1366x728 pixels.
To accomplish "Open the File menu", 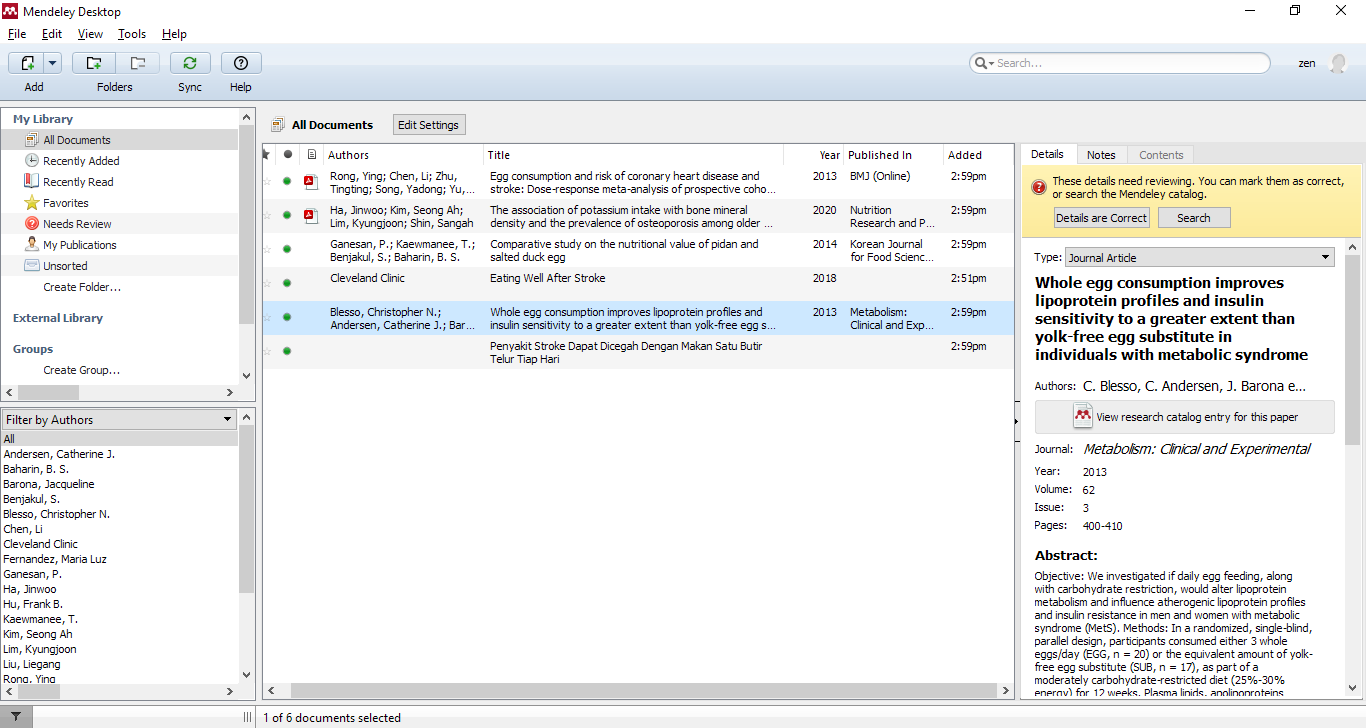I will tap(17, 34).
